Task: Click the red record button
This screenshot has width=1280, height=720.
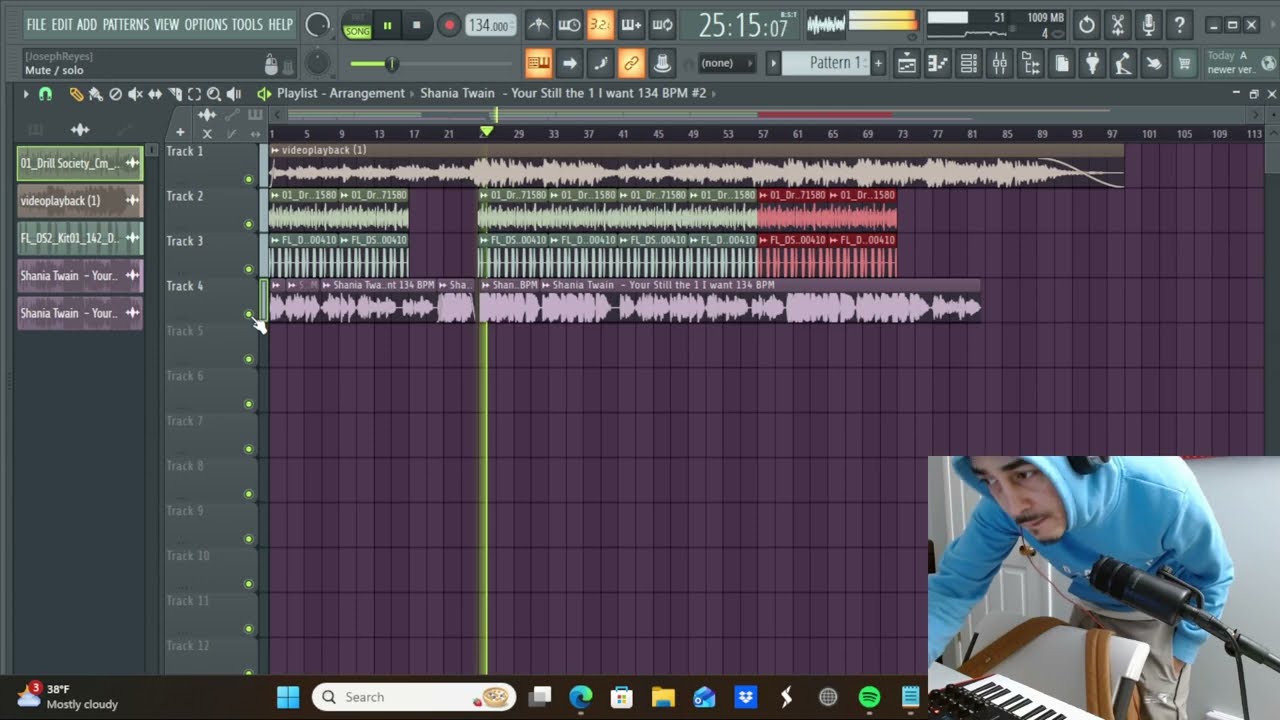Action: 449,25
